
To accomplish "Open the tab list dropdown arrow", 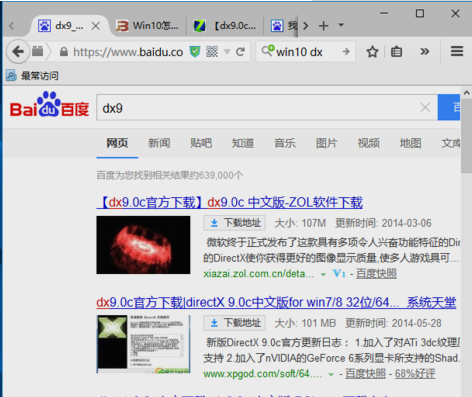I will coord(341,25).
